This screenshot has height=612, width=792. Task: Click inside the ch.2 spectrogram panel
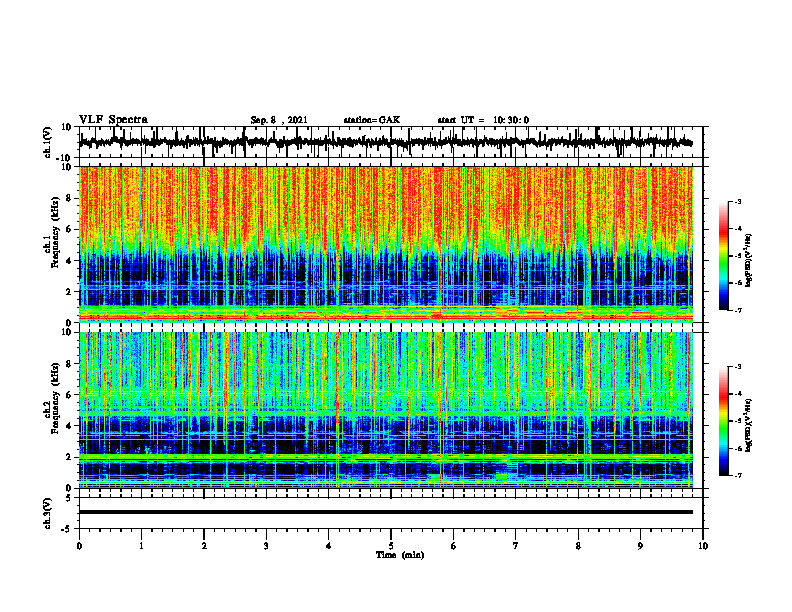click(385, 410)
